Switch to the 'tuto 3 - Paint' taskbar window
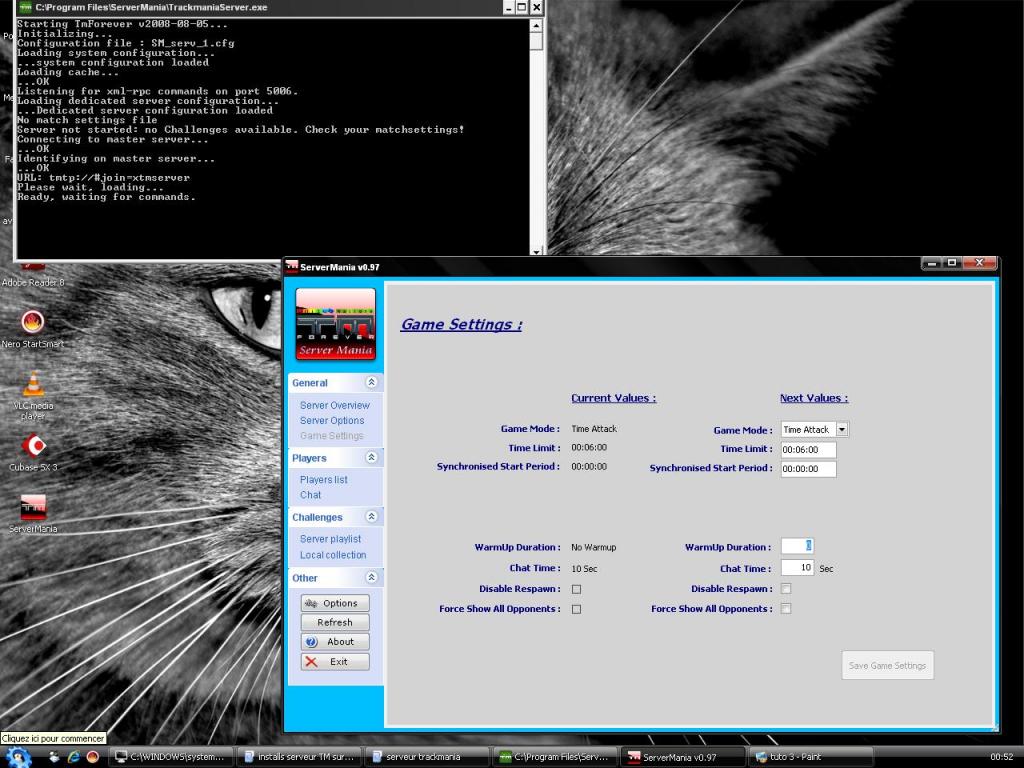The width and height of the screenshot is (1024, 768). click(x=812, y=757)
